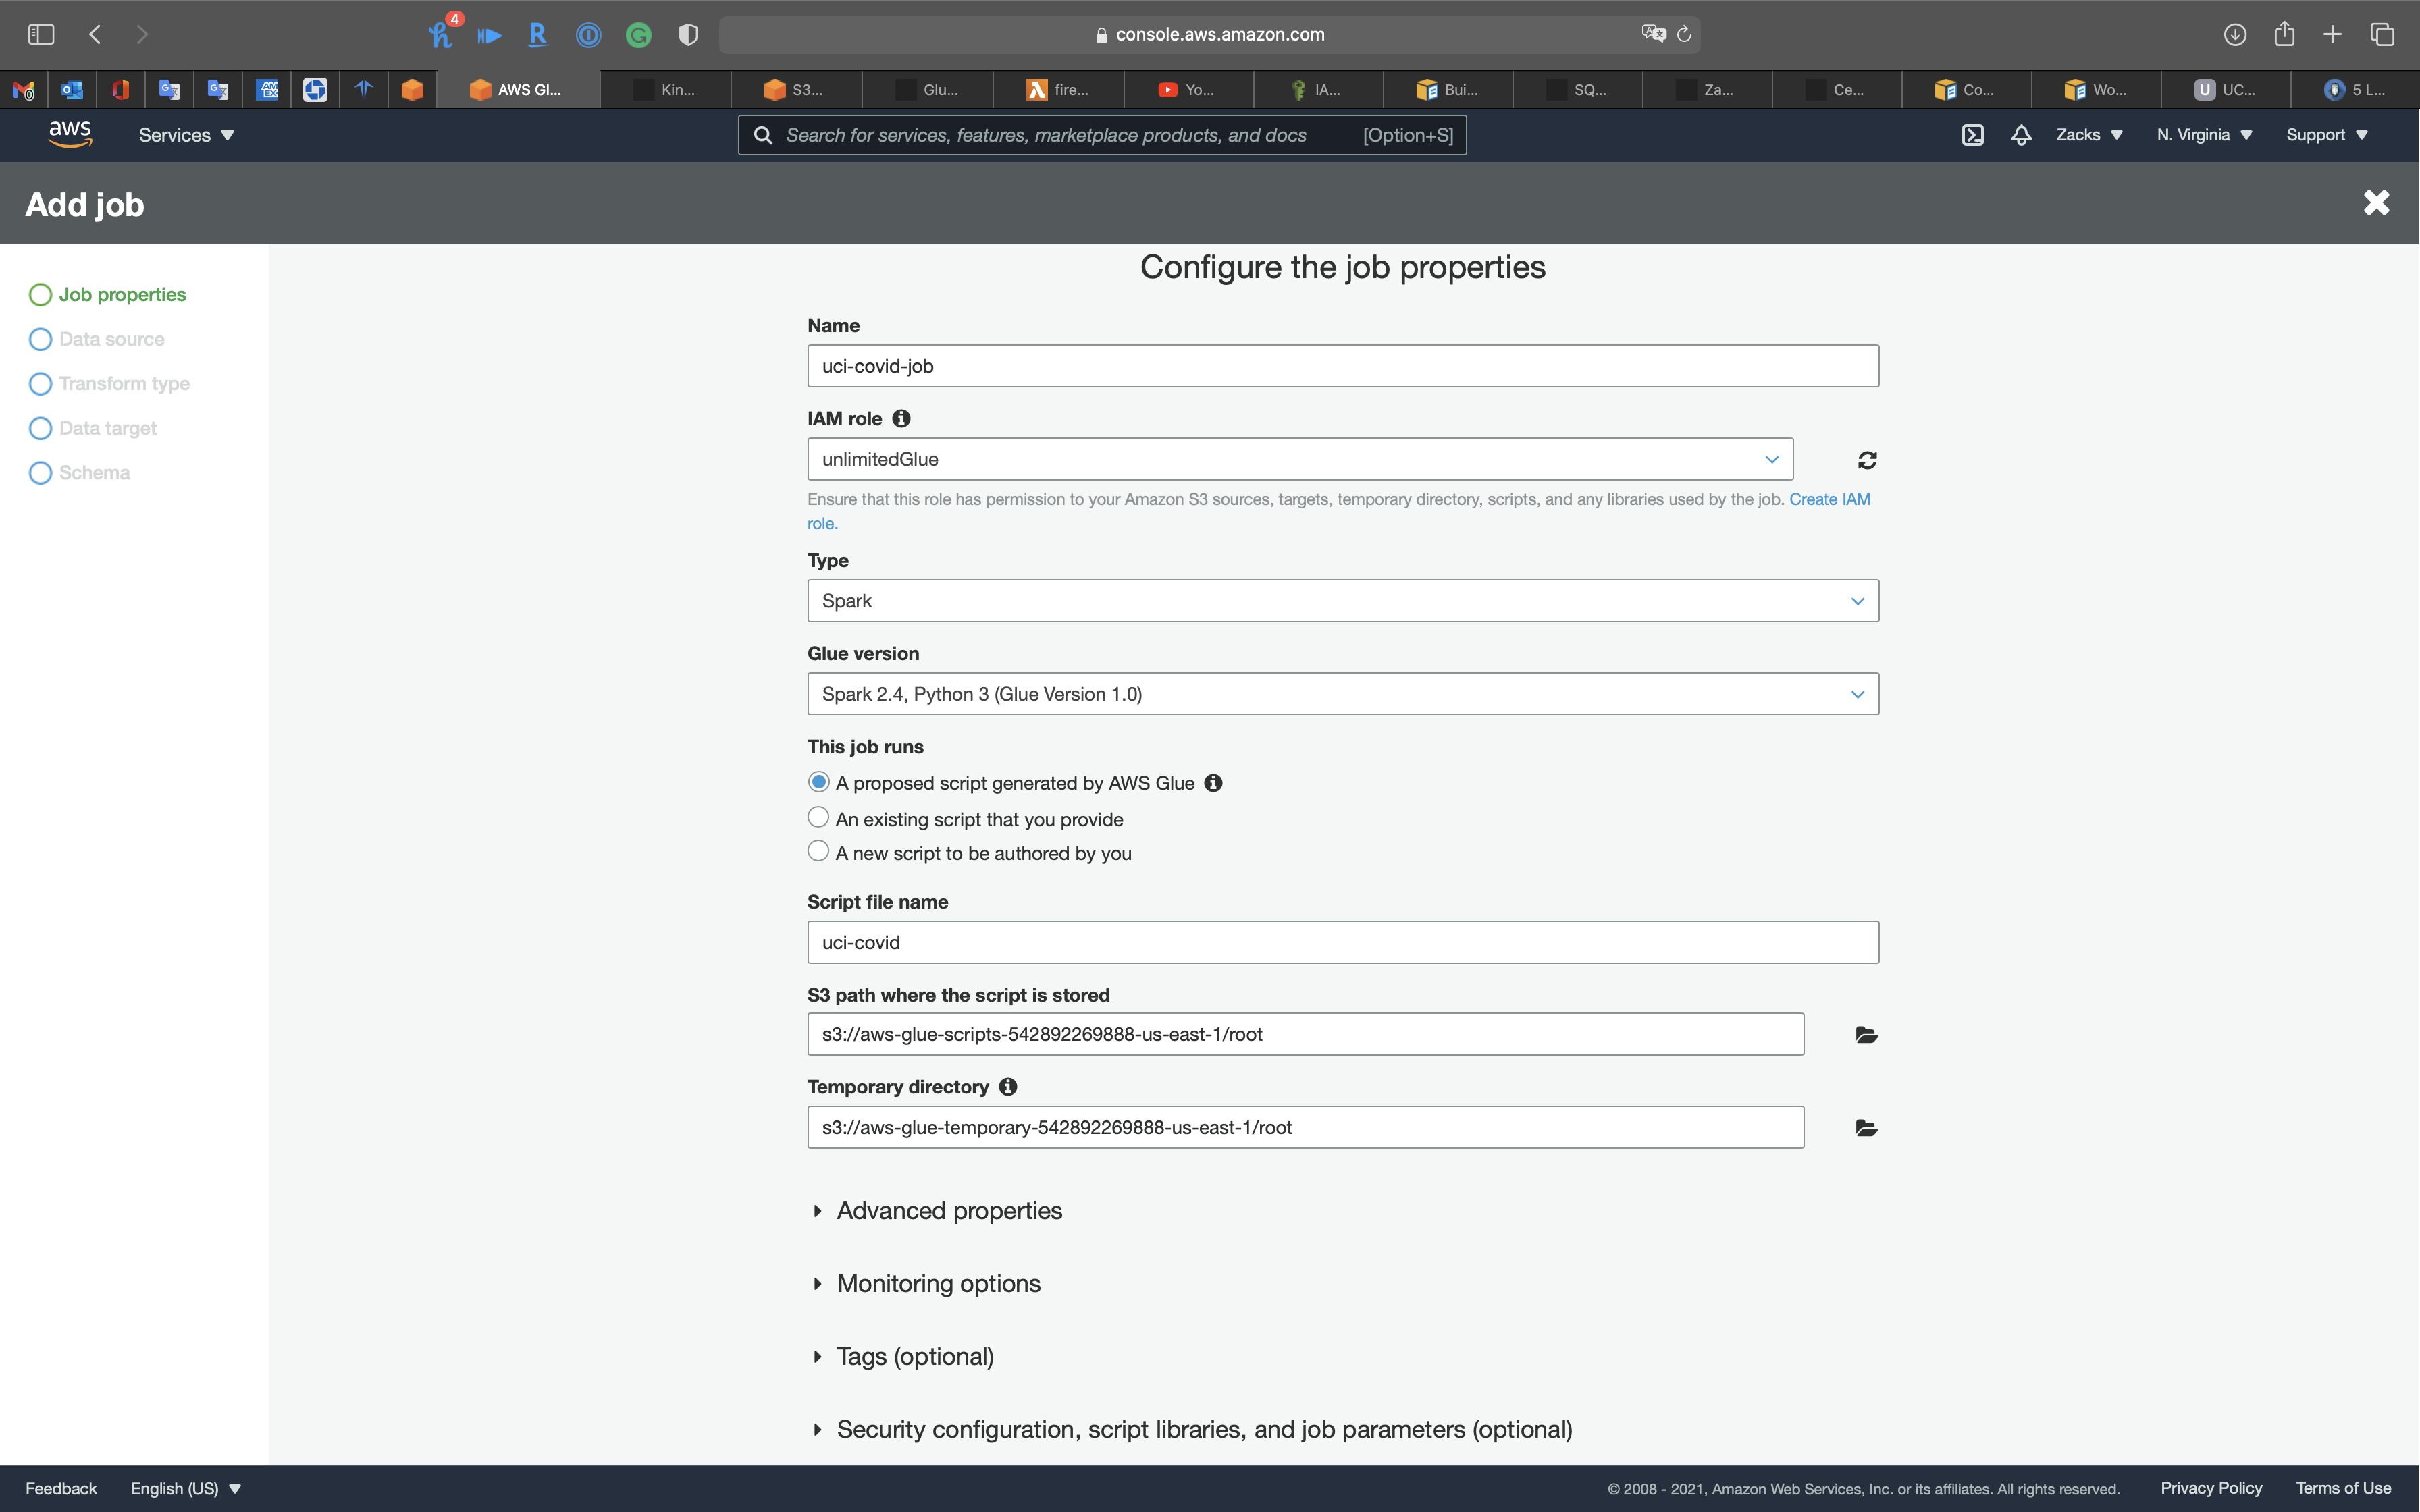Select 'An existing script that you provide'
The height and width of the screenshot is (1512, 2420).
818,818
